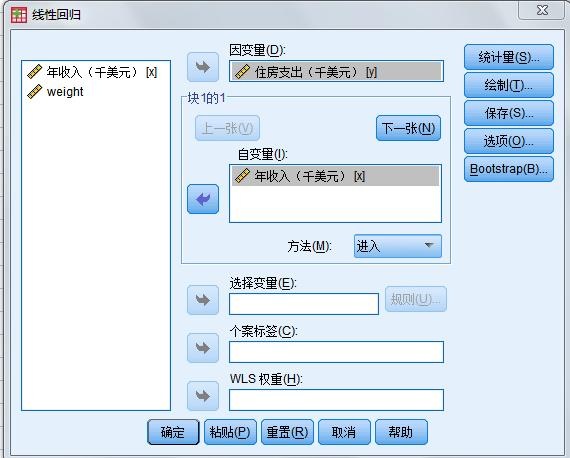This screenshot has height=458, width=570.
Task: Click arrow button next to 个案标签 field
Action: 203,348
